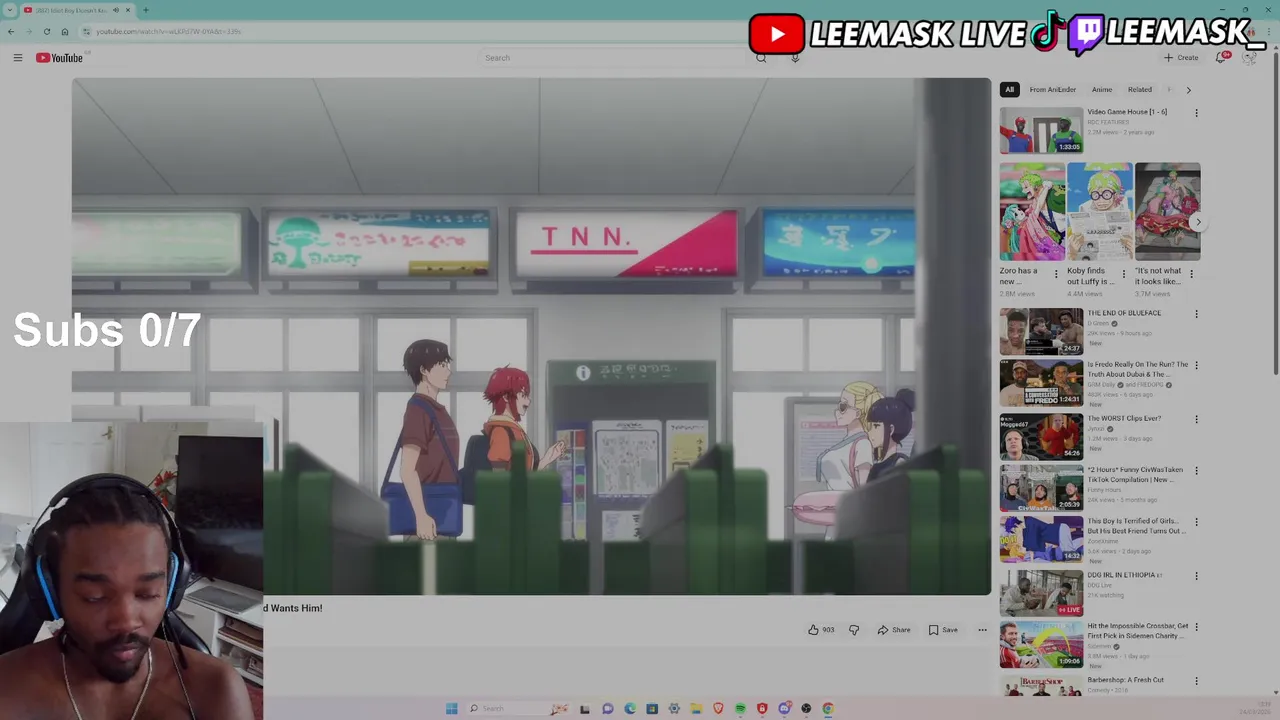Open OBS Studio from the taskbar
Viewport: 1280px width, 720px height.
(806, 708)
